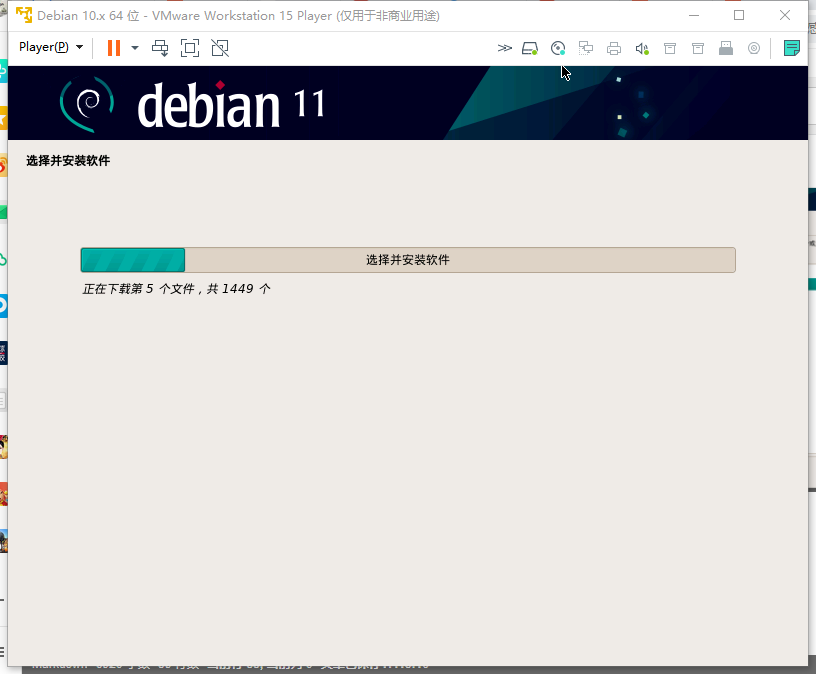Click the '选择并安装软件' heading text
The image size is (816, 674).
click(x=68, y=160)
